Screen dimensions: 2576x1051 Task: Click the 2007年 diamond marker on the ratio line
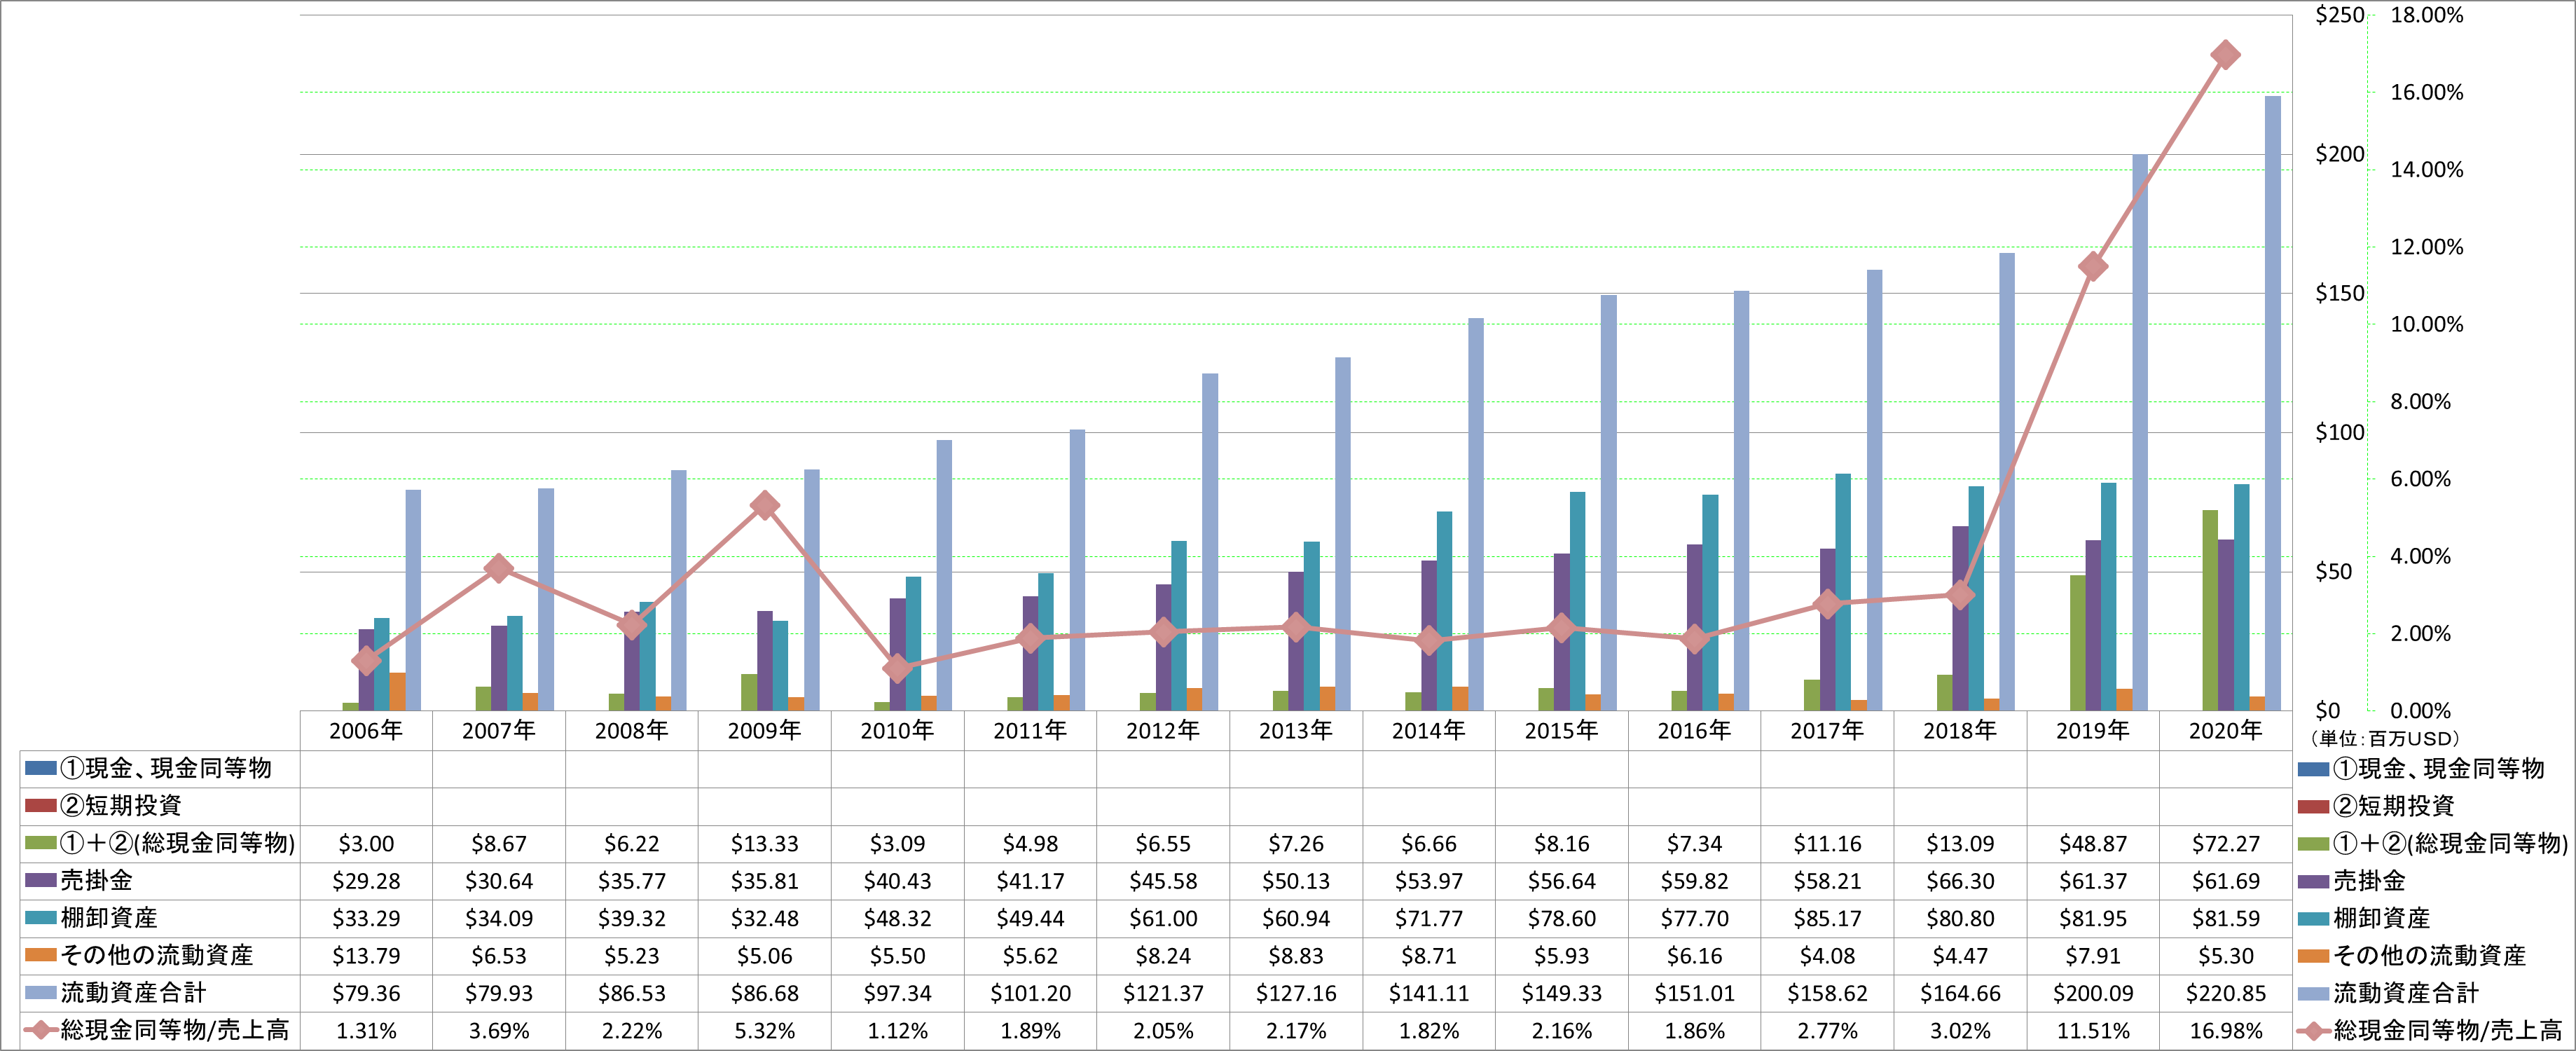[499, 569]
